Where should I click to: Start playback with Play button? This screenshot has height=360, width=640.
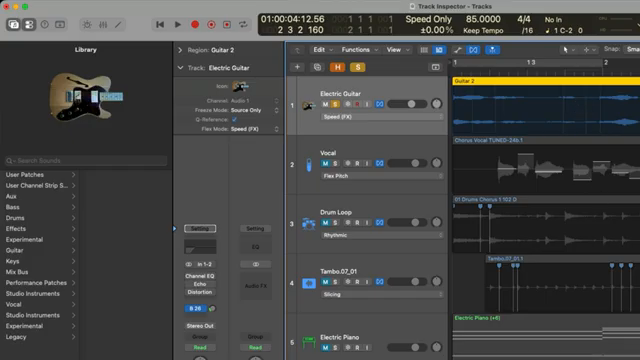[178, 24]
